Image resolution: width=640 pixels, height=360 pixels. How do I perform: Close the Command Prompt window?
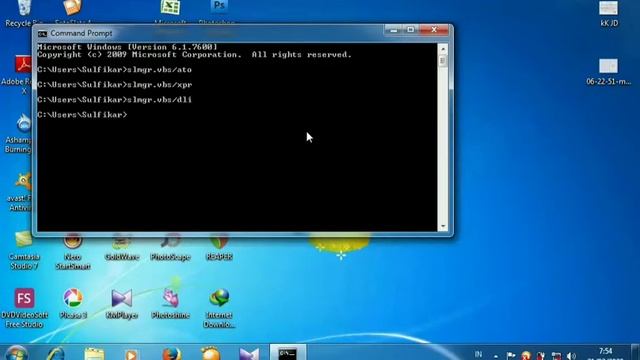[434, 30]
